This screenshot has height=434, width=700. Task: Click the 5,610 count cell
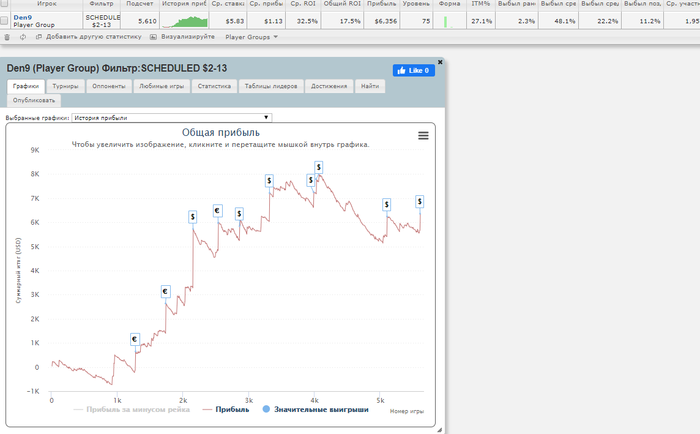pos(139,21)
